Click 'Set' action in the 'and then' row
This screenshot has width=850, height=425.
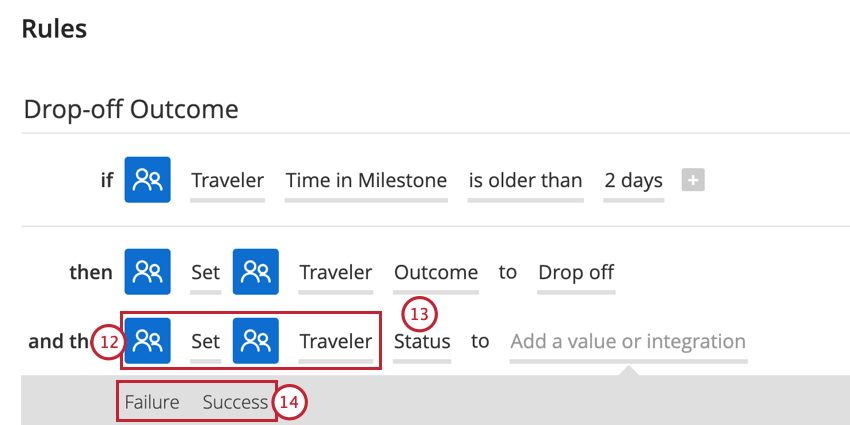(205, 342)
